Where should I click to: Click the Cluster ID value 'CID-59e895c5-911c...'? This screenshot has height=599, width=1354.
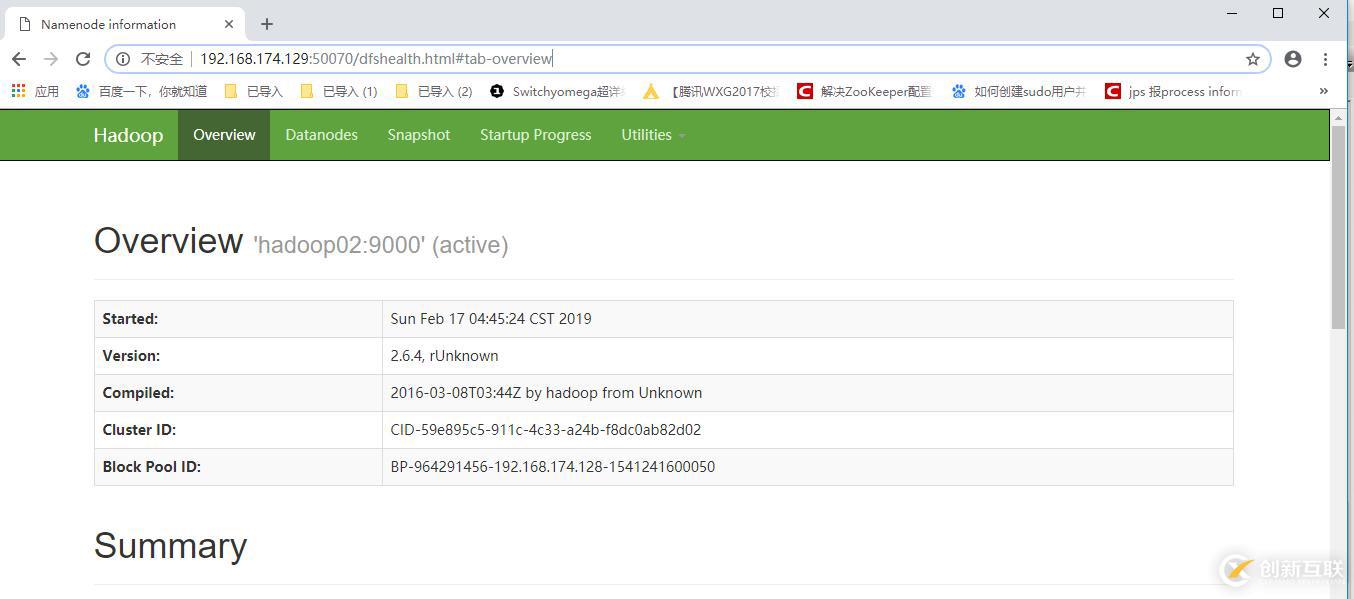(545, 430)
